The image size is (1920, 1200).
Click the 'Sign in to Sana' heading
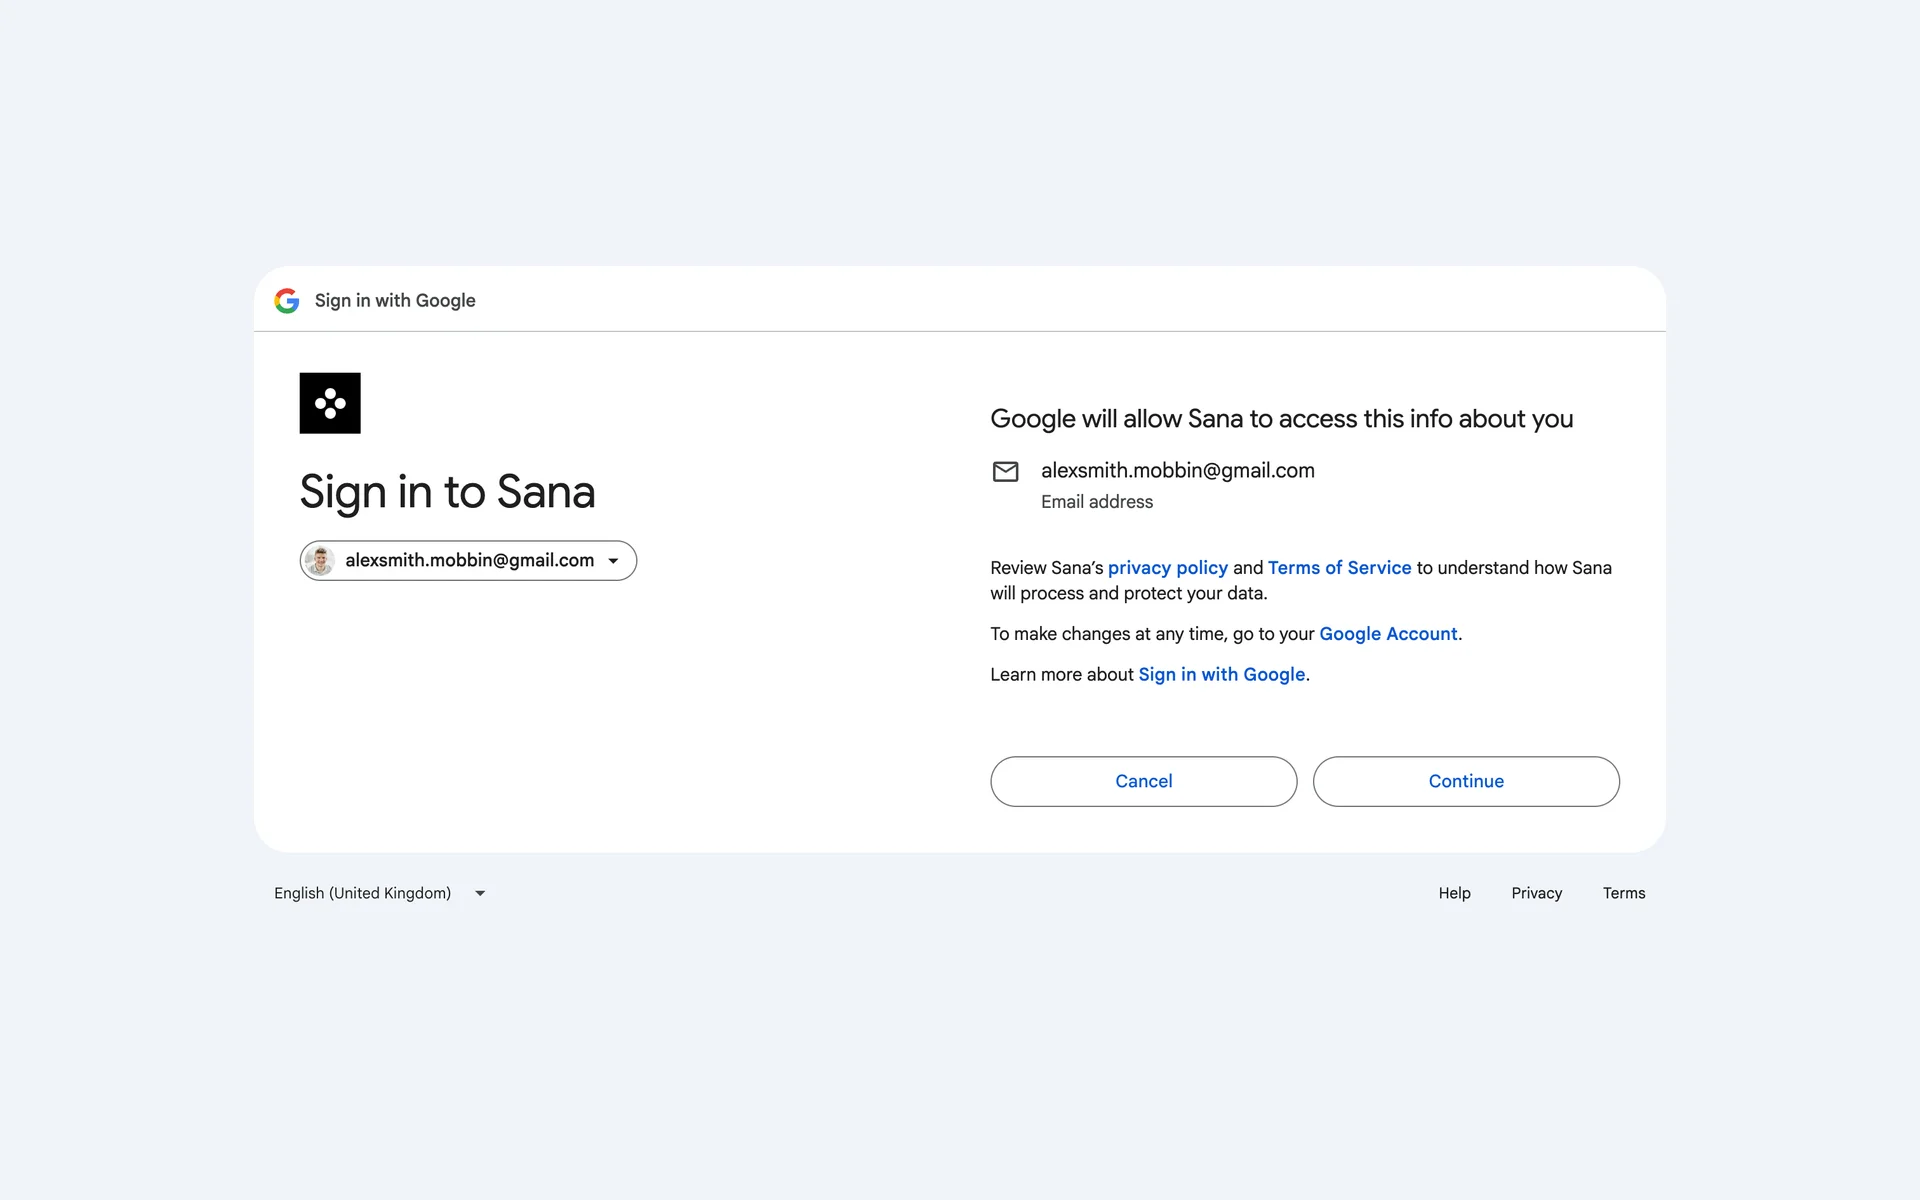[447, 492]
